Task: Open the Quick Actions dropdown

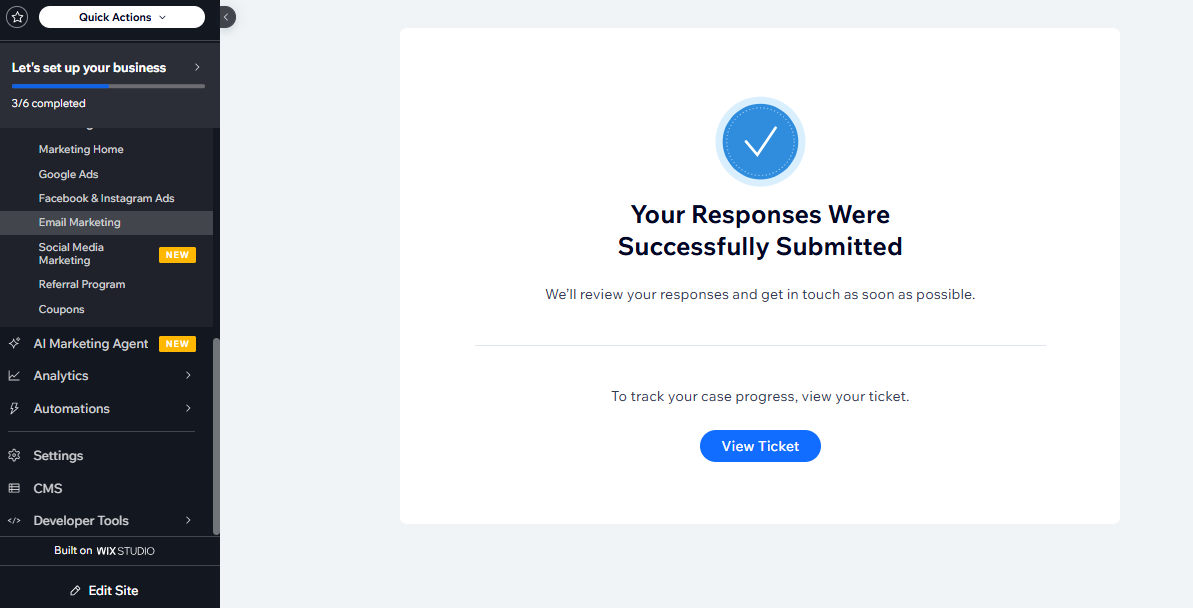Action: point(122,17)
